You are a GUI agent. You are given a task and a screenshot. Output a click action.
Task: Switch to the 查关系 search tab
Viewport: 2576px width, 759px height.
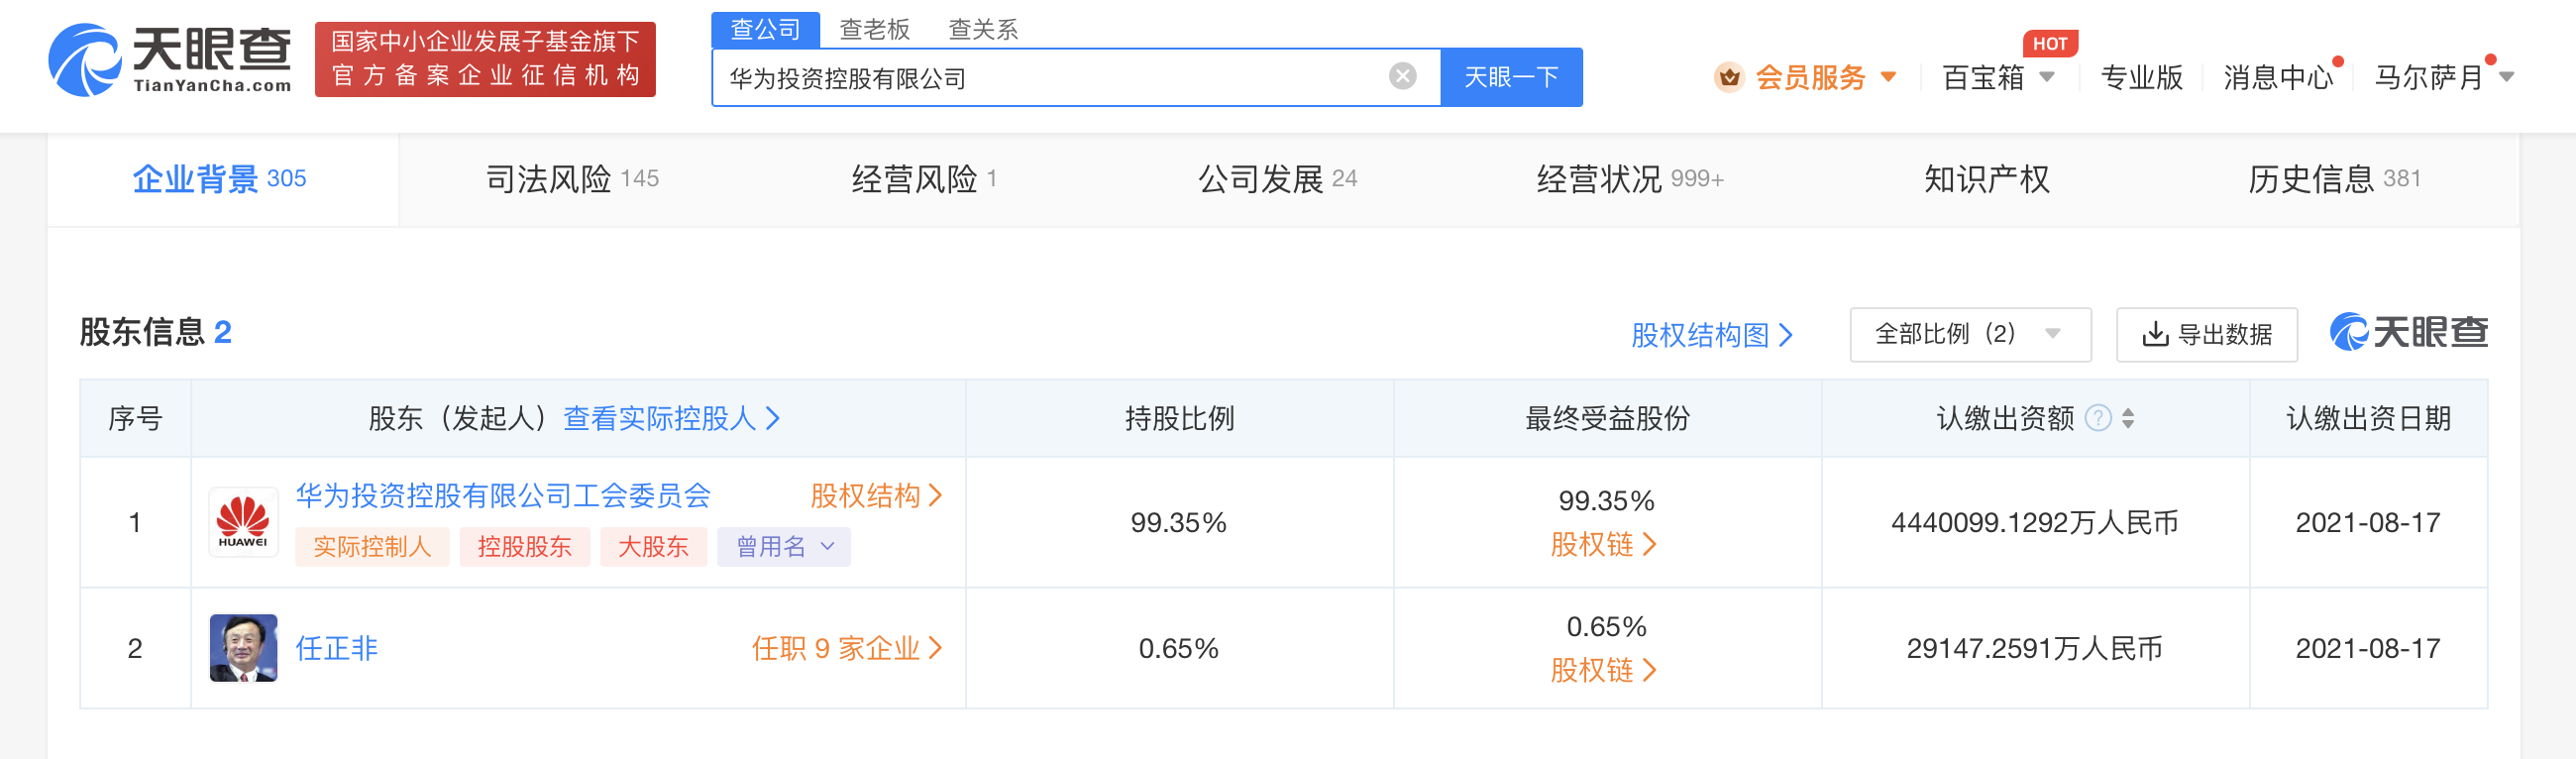[x=982, y=29]
